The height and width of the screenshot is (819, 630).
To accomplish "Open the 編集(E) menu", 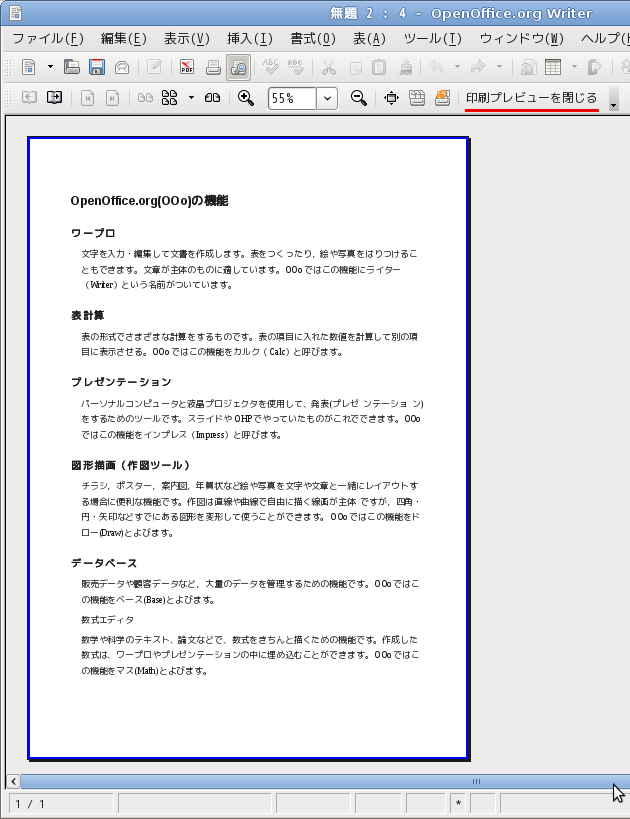I will point(123,39).
